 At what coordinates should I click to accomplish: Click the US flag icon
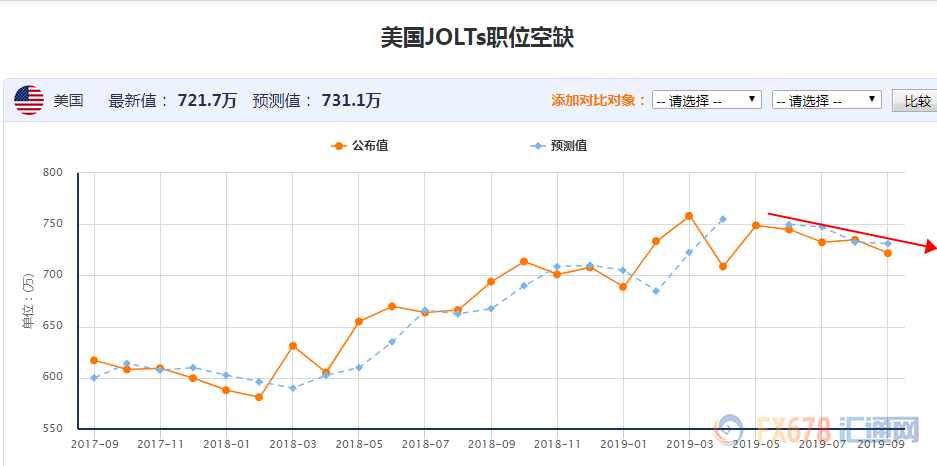(x=29, y=100)
